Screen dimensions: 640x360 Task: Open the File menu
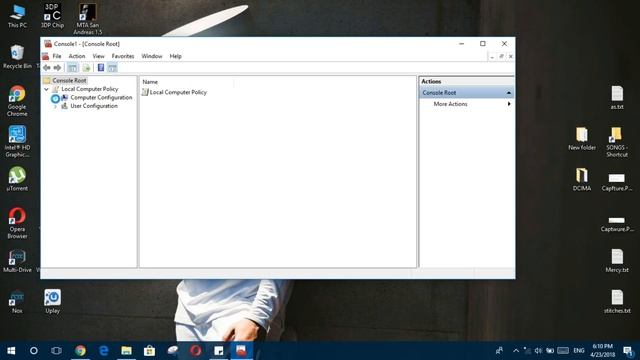(57, 56)
